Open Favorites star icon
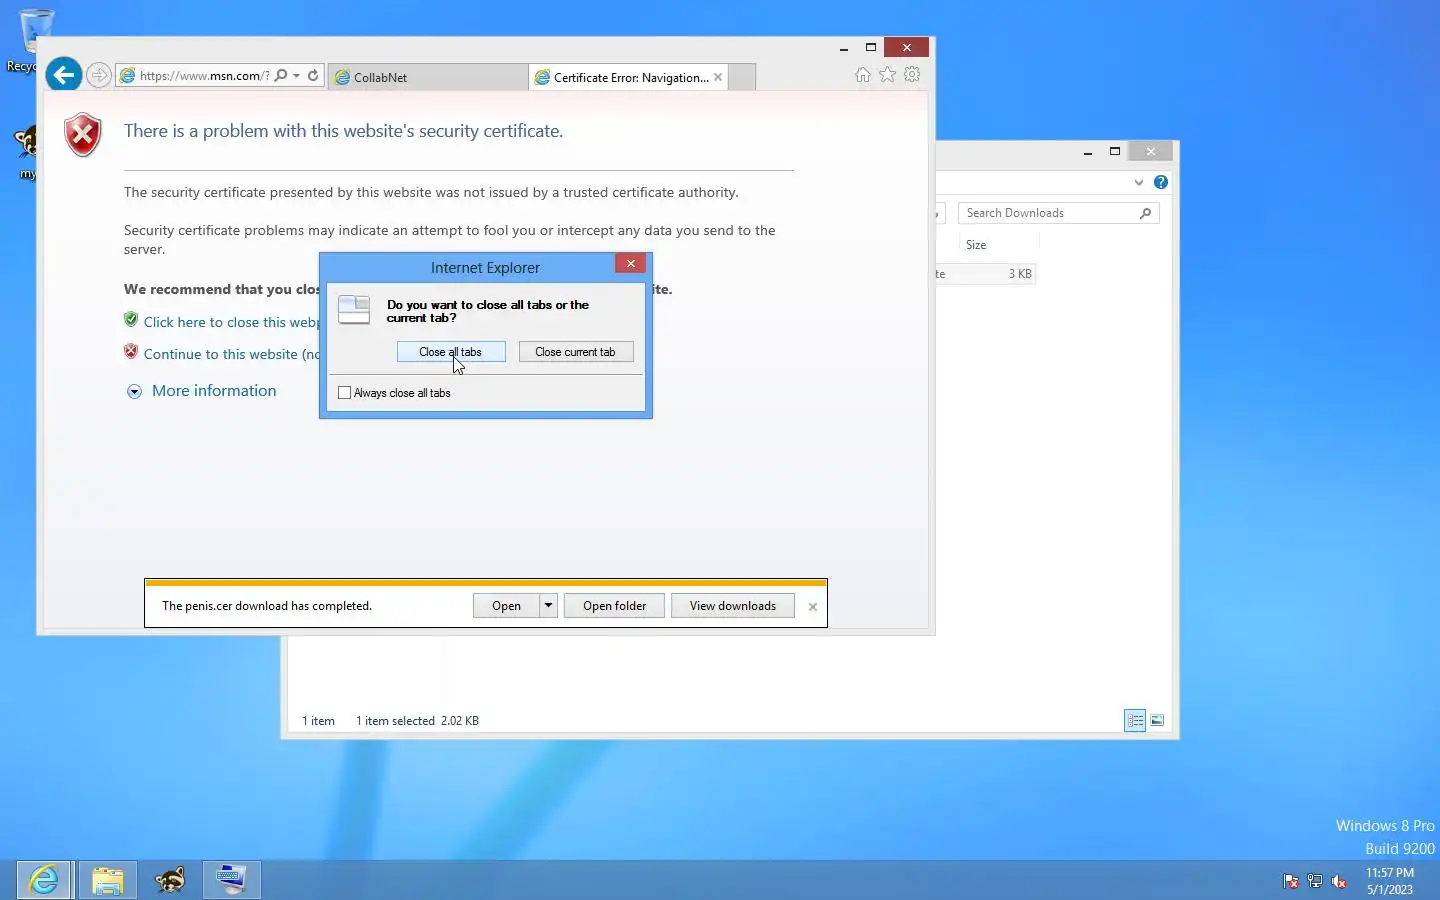Image resolution: width=1440 pixels, height=900 pixels. [x=887, y=75]
